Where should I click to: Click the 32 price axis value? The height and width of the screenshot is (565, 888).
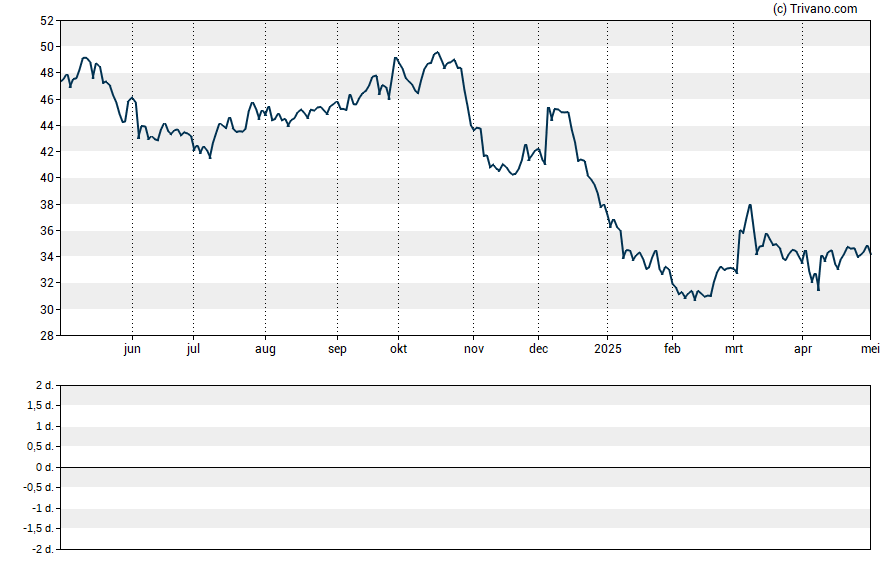click(47, 282)
